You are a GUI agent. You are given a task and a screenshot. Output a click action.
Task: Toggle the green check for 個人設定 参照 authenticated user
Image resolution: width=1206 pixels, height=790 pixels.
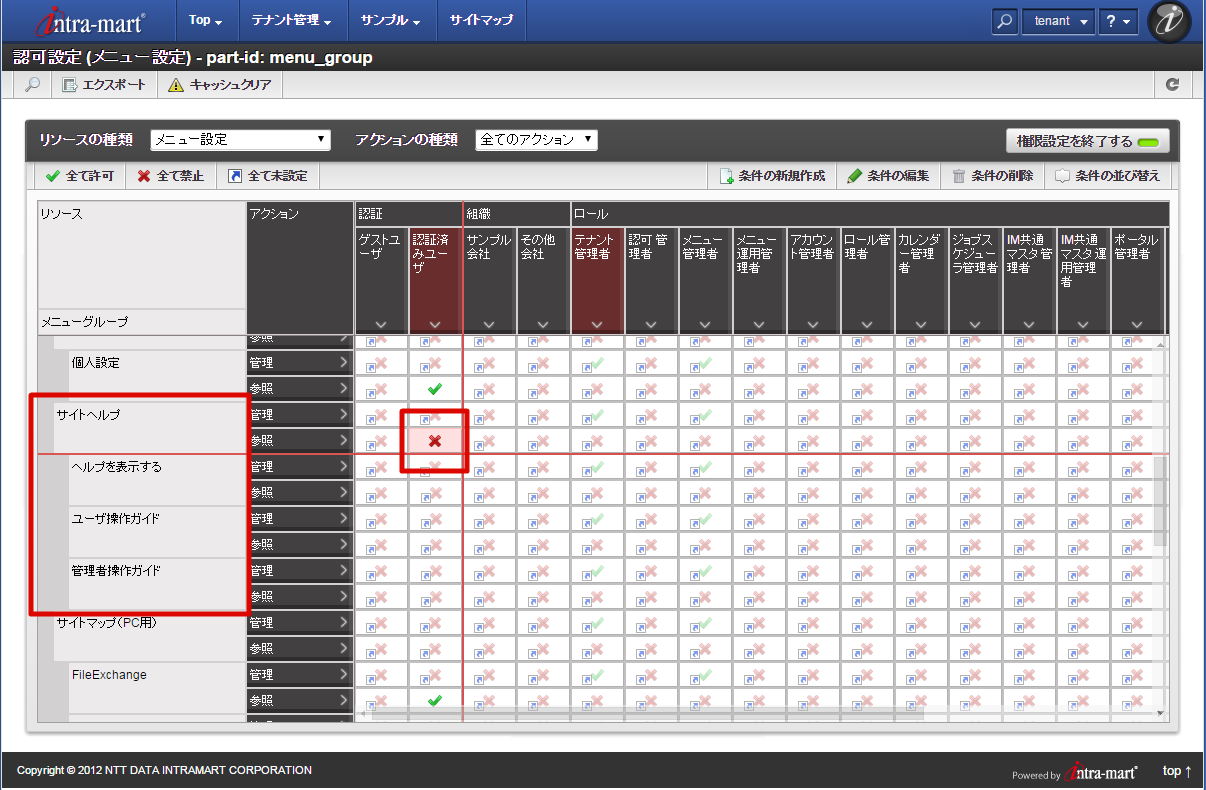(x=435, y=389)
